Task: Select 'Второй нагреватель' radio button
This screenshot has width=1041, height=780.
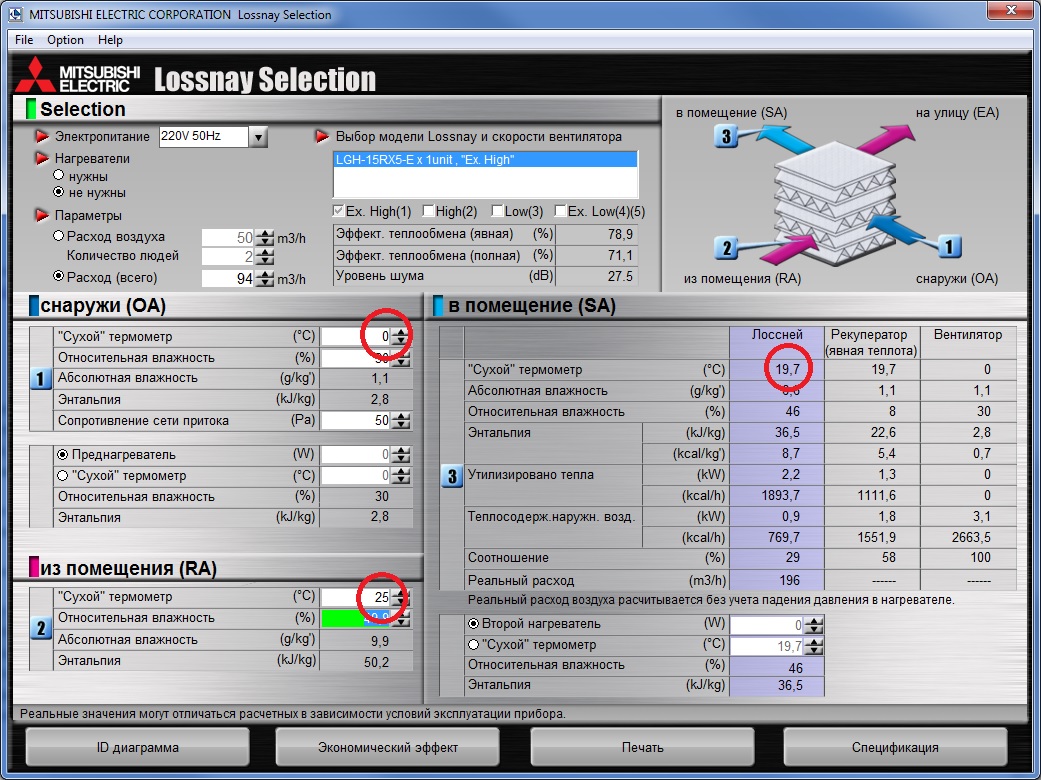Action: (473, 624)
